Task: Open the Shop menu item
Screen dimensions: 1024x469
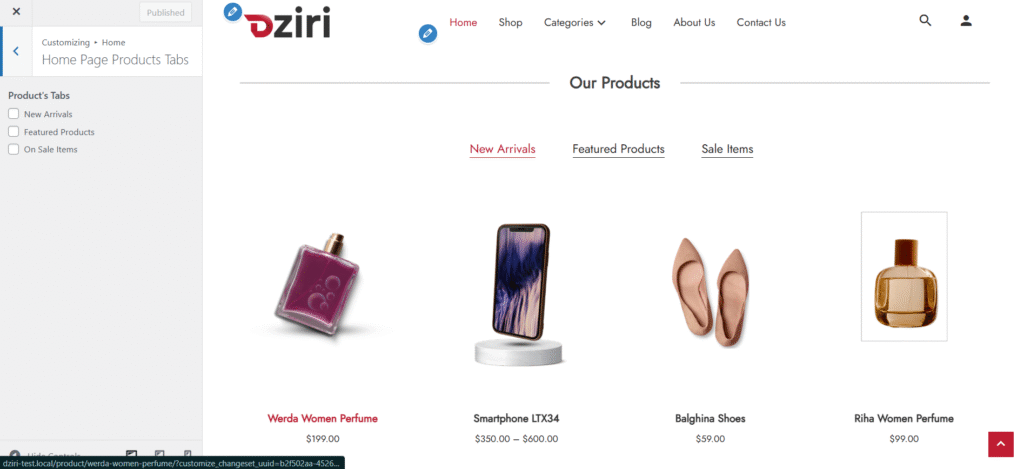Action: coord(510,22)
